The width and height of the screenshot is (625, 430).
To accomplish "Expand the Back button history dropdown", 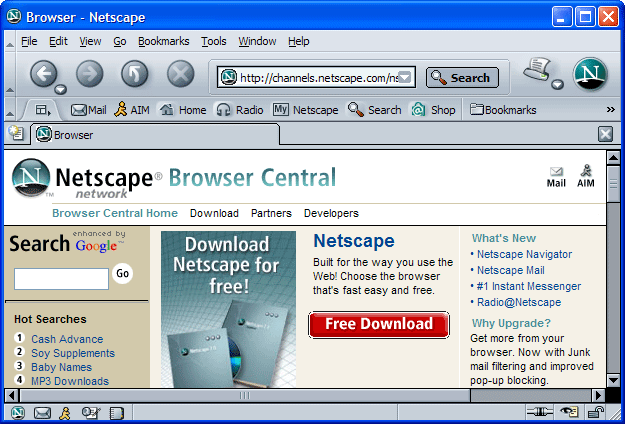I will 60,89.
